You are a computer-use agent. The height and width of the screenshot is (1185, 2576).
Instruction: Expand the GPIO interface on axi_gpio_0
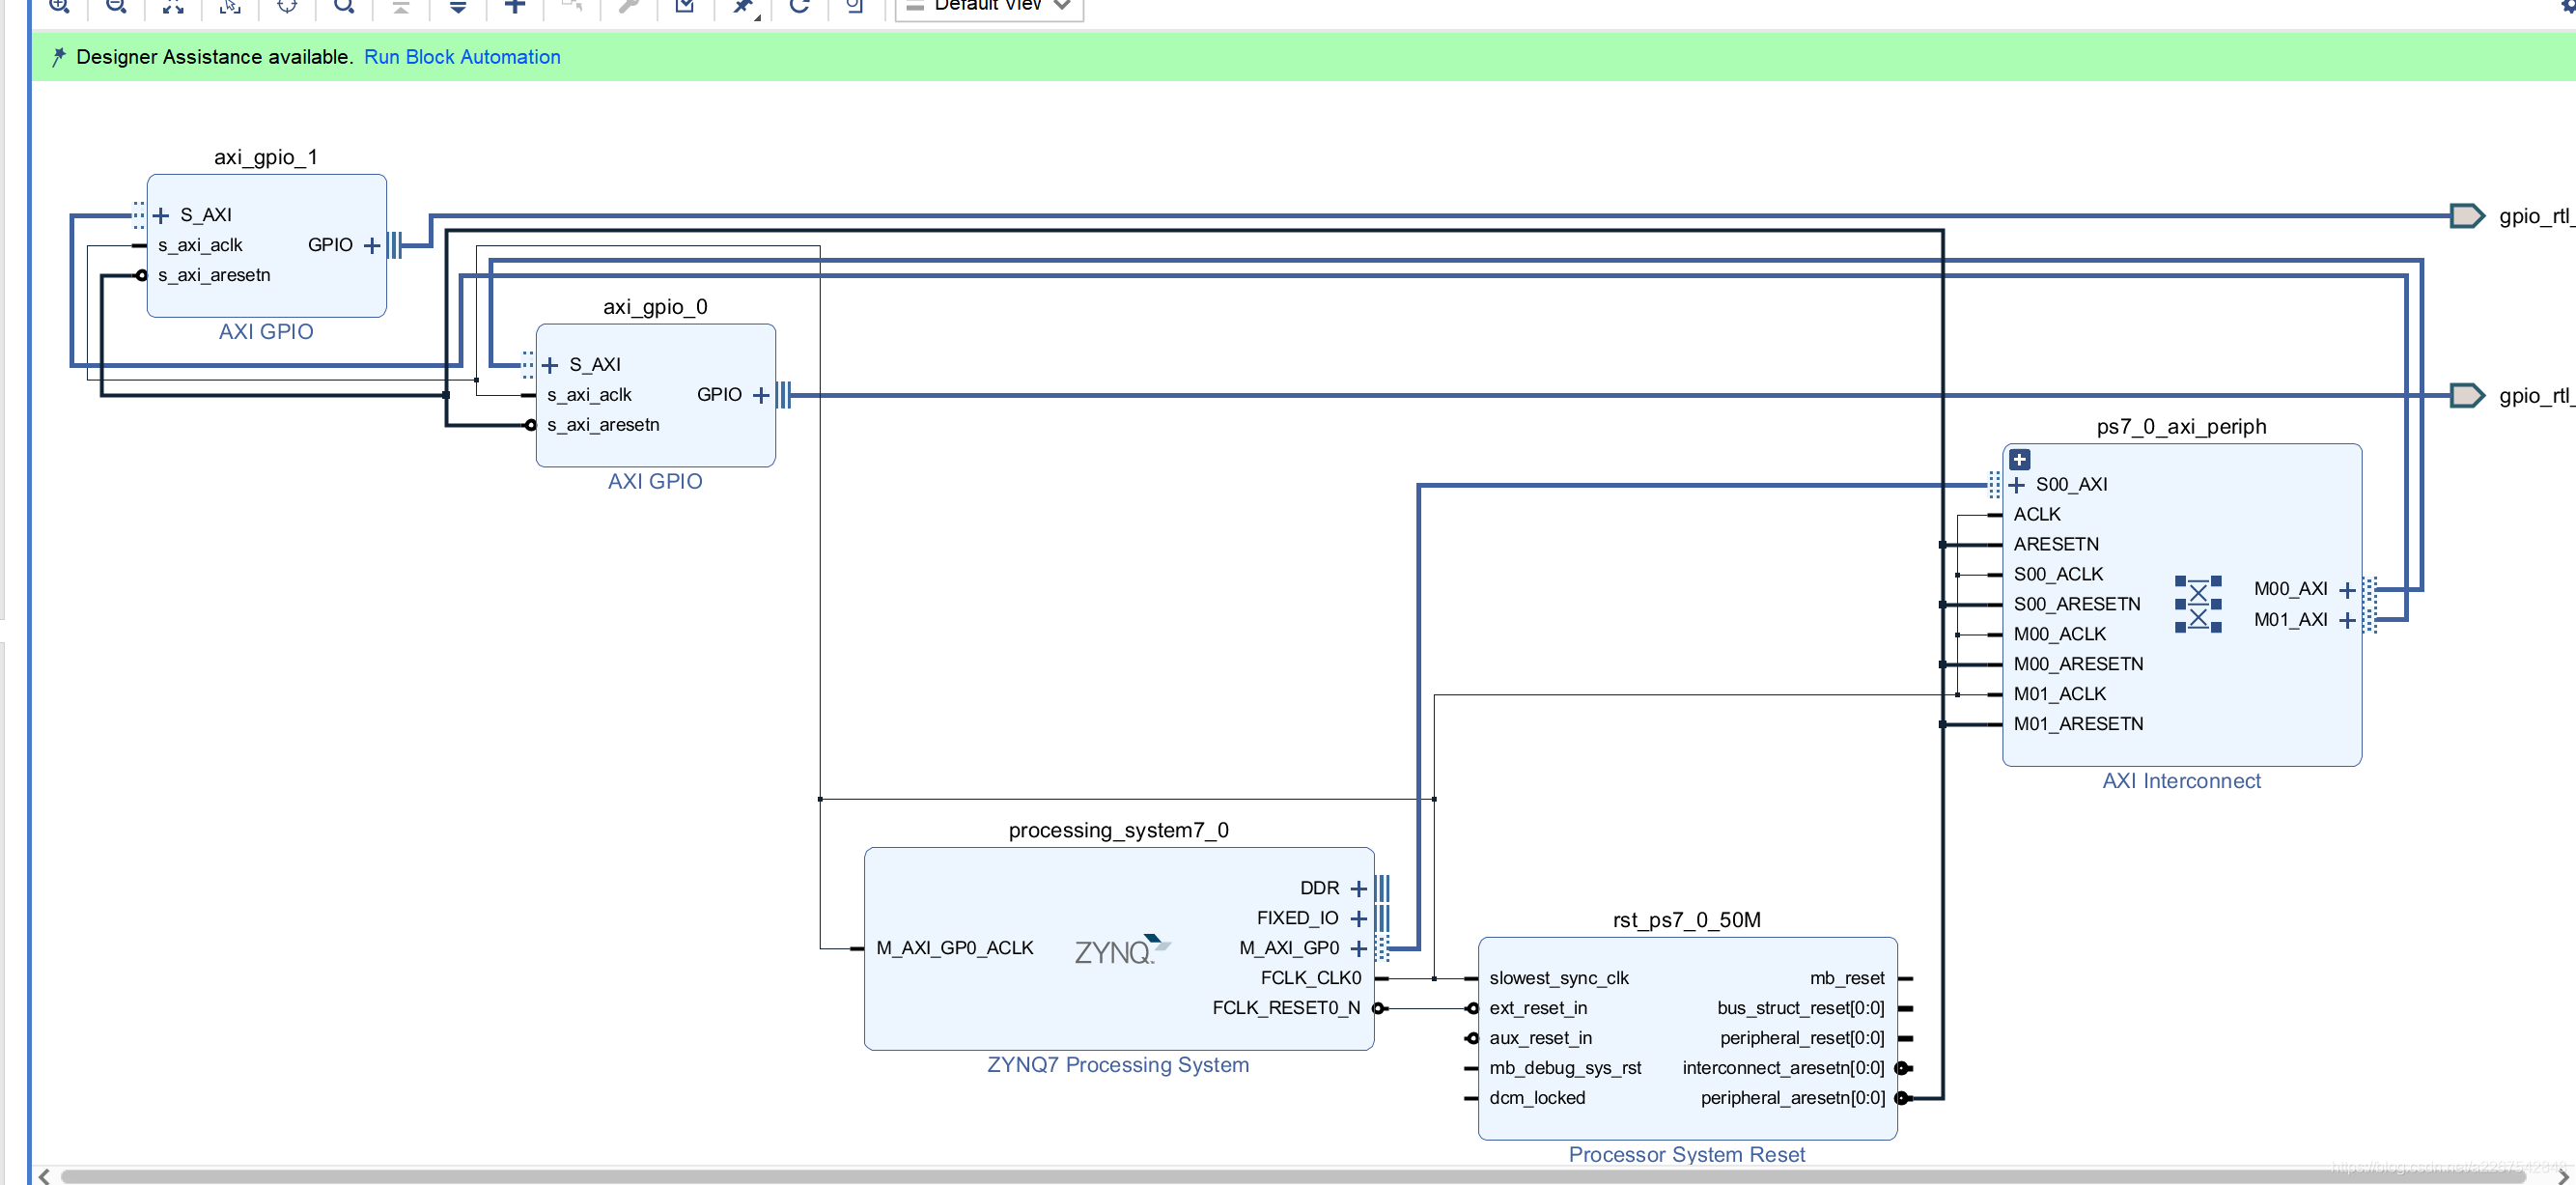pos(761,395)
